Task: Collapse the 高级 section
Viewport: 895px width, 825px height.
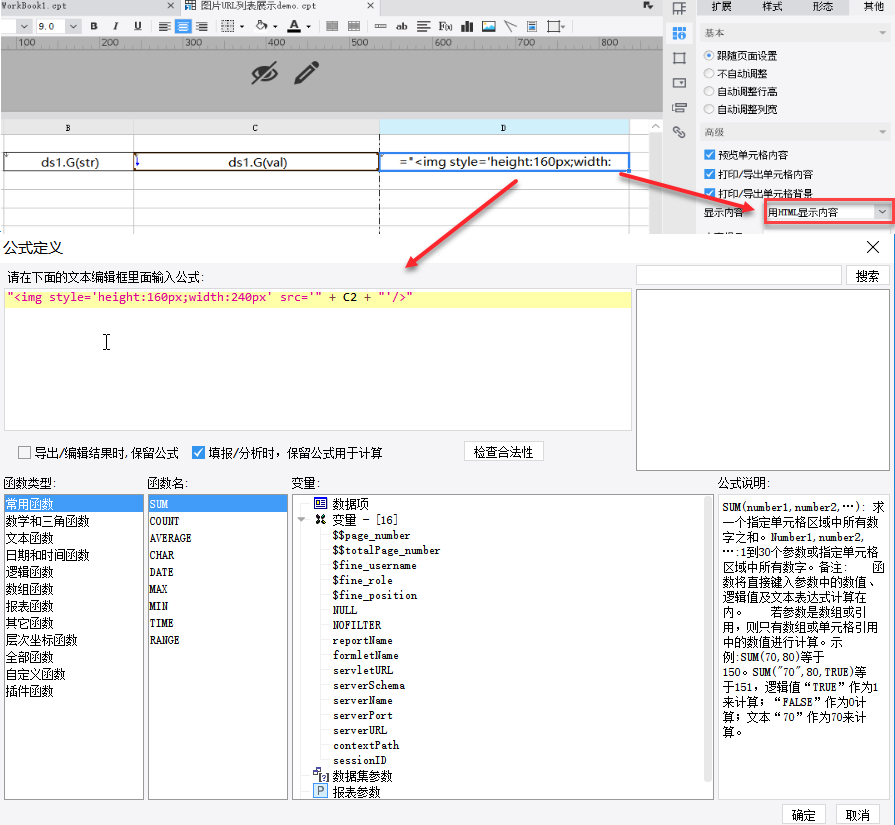Action: (x=882, y=132)
